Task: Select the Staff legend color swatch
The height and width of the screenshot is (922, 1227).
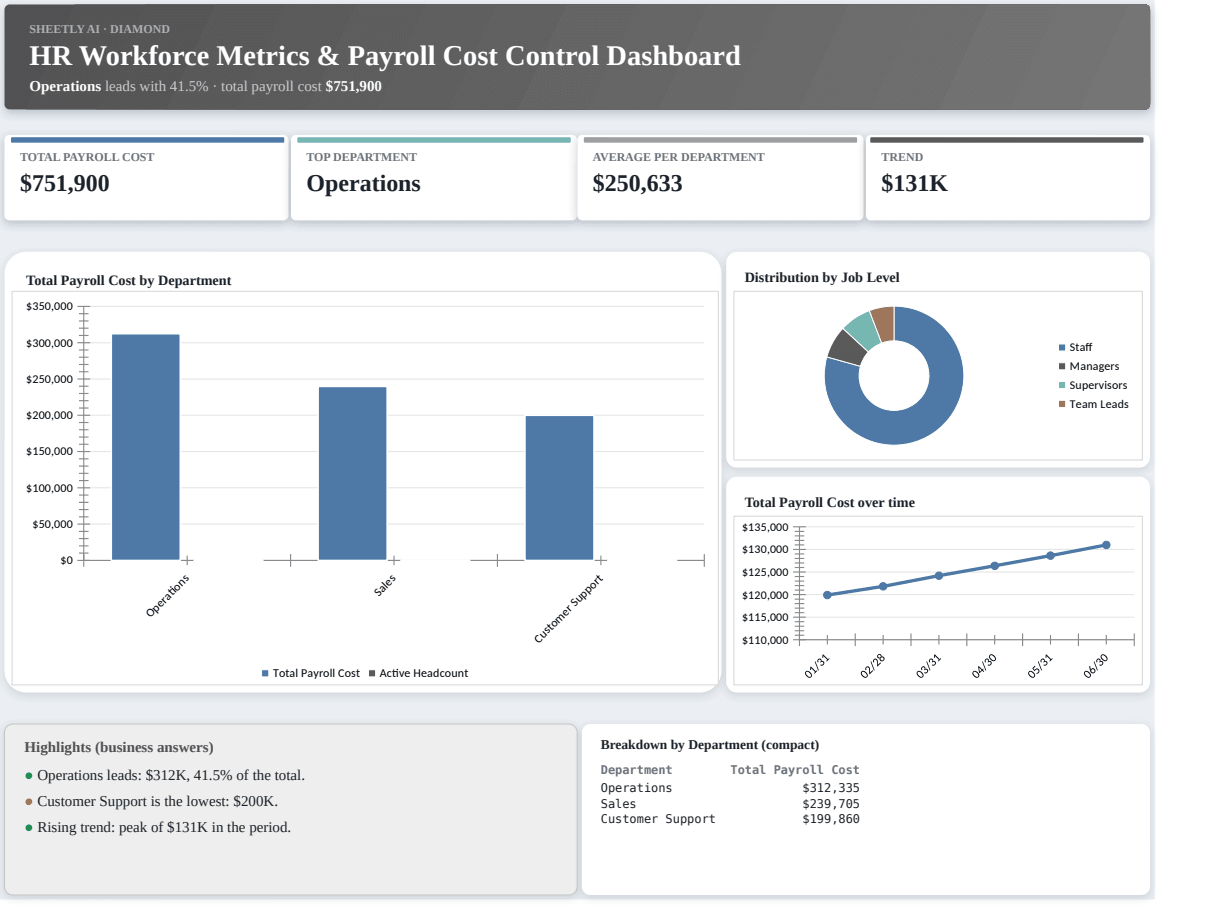Action: (x=1062, y=347)
